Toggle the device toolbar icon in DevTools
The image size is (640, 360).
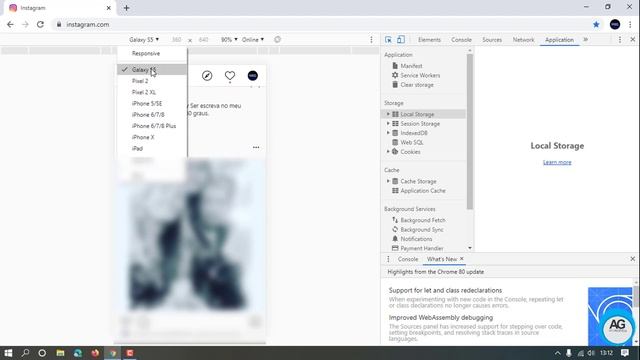pos(401,40)
